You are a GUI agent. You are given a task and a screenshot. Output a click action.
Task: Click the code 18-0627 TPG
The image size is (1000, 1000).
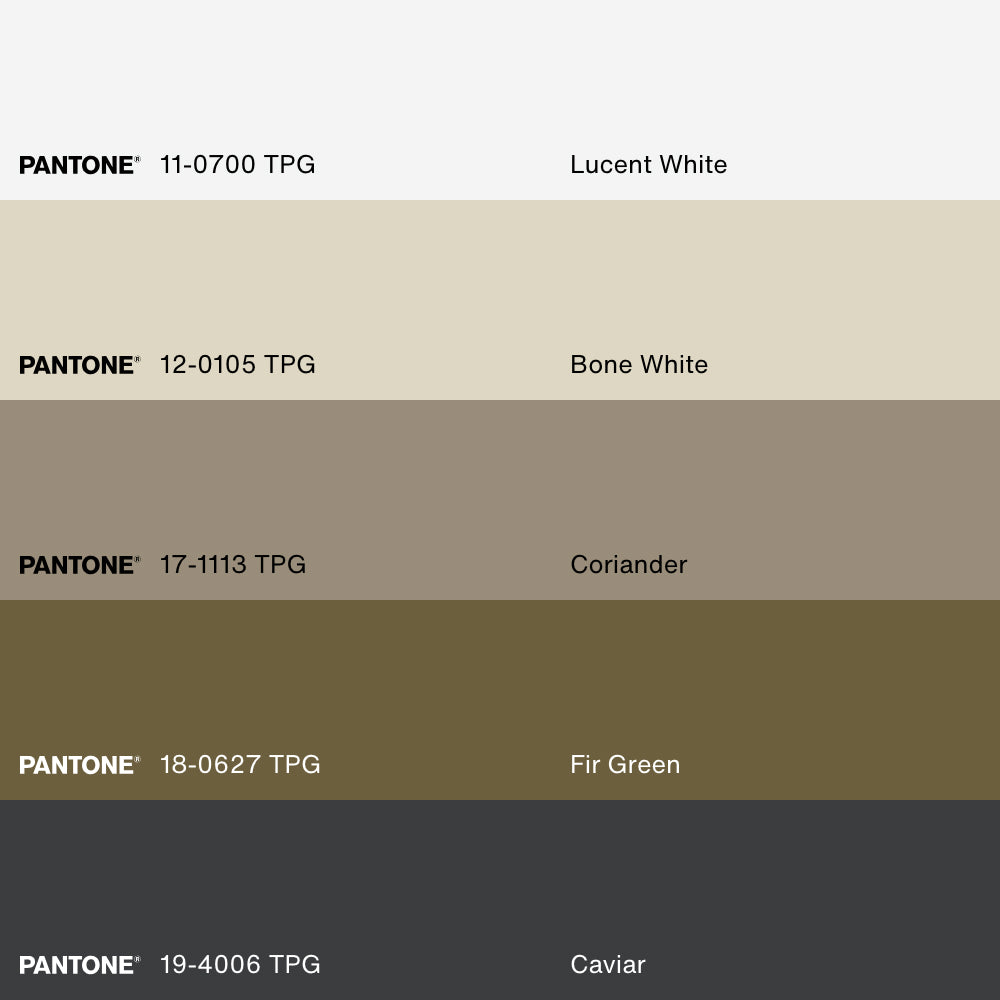[240, 765]
